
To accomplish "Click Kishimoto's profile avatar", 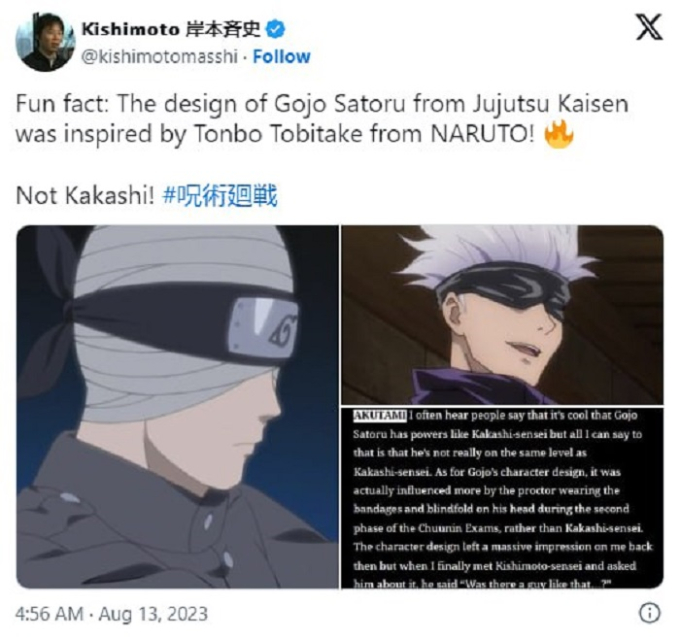I will tap(45, 42).
